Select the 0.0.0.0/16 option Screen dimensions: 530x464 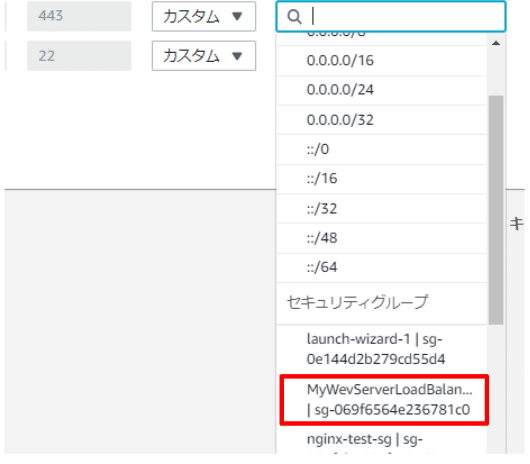pyautogui.click(x=381, y=61)
